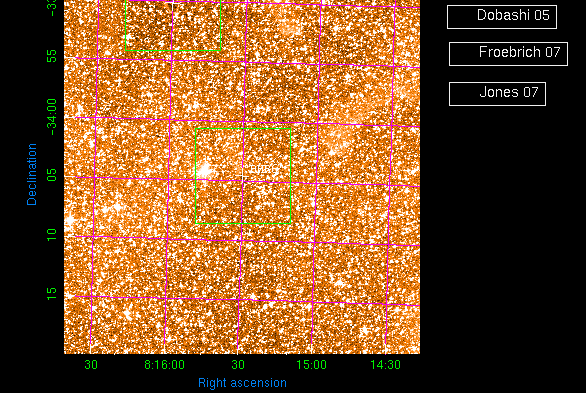This screenshot has height=393, width=586.
Task: Click the diffuse bright nebula near the 15:00 gridline
Action: tap(338, 140)
